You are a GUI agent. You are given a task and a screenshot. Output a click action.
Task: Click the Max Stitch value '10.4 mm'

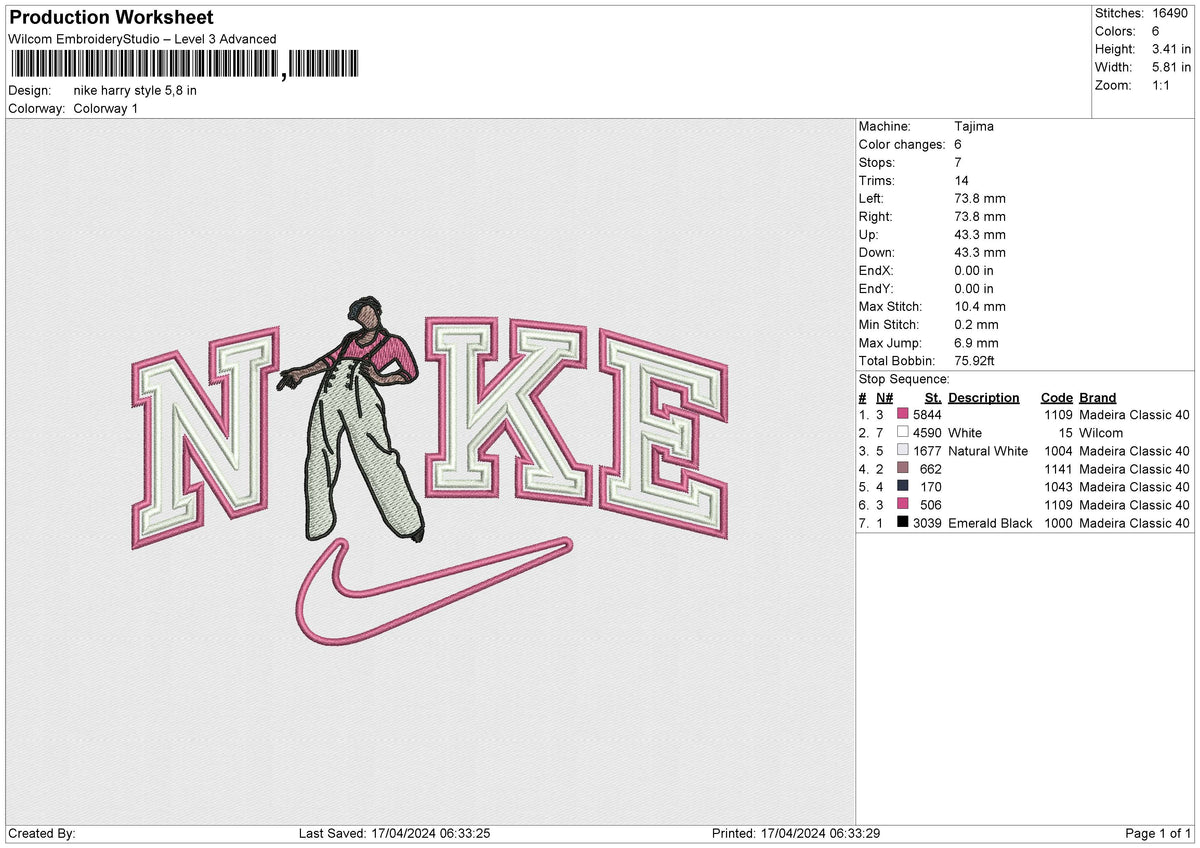980,307
